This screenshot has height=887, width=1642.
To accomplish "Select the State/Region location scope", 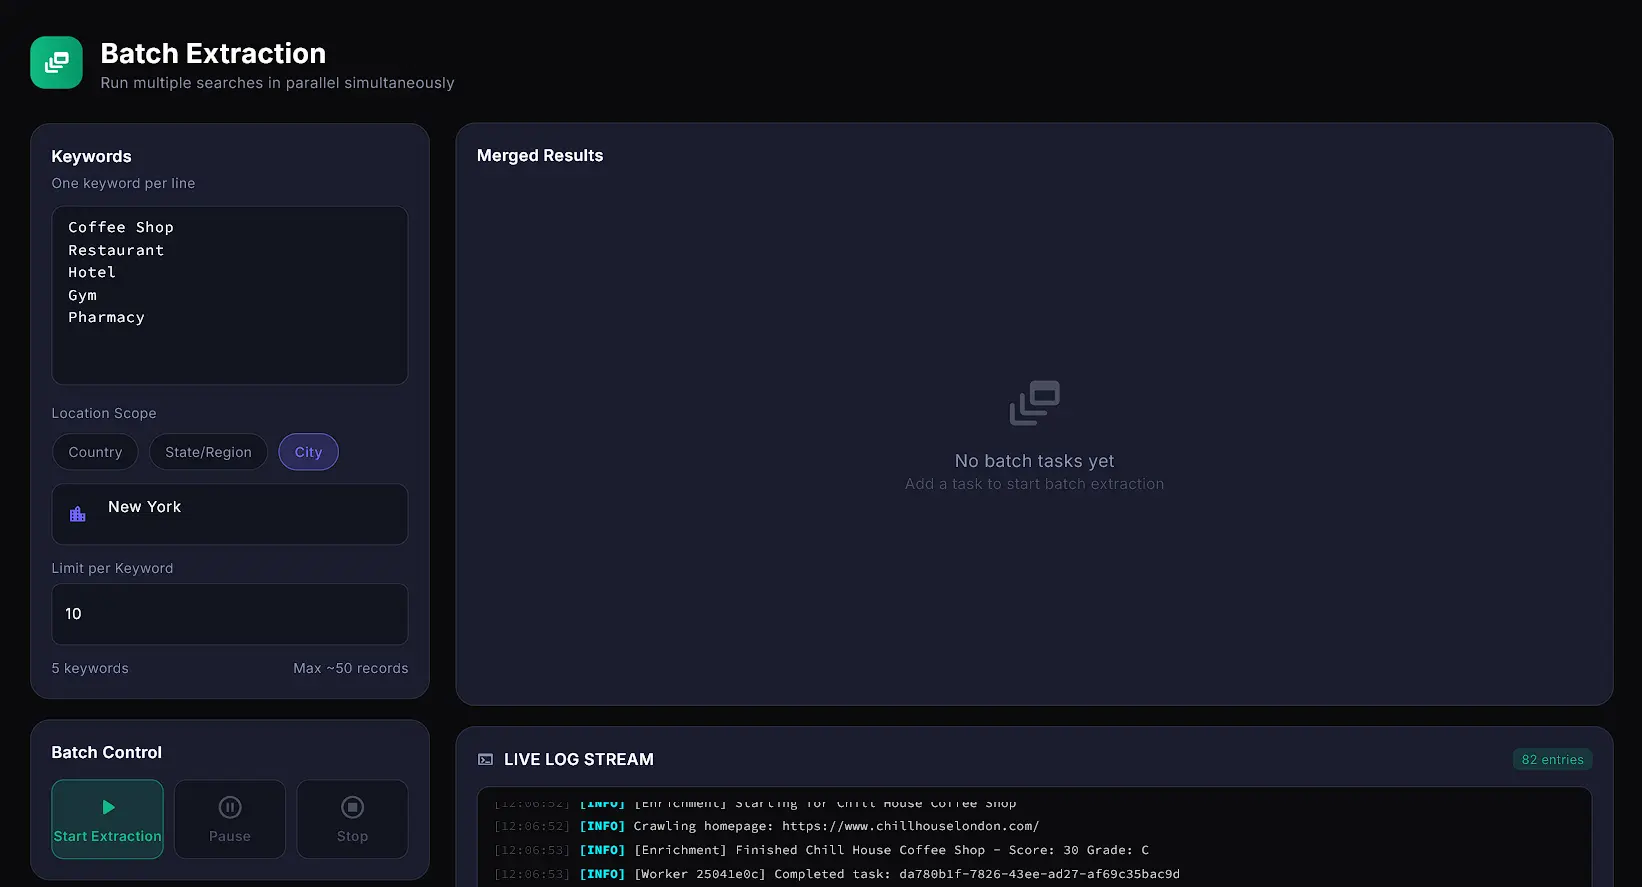I will coord(208,452).
